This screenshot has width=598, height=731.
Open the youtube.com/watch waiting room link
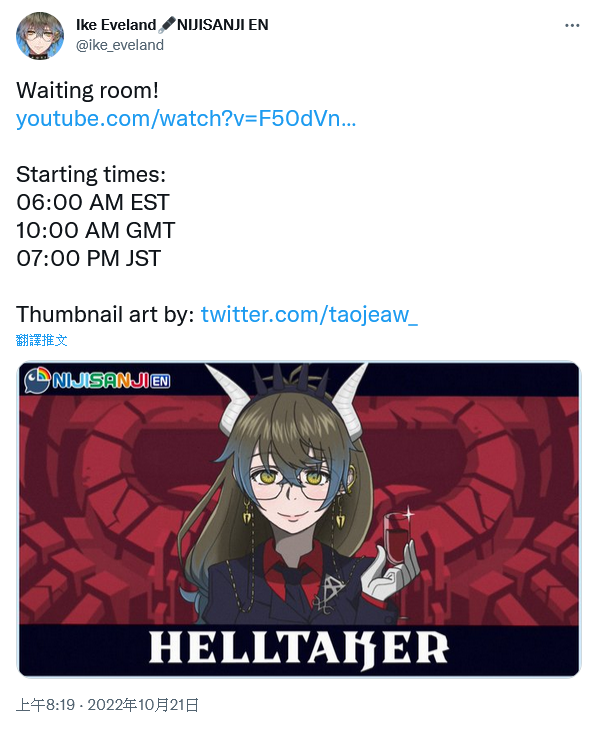pos(186,118)
